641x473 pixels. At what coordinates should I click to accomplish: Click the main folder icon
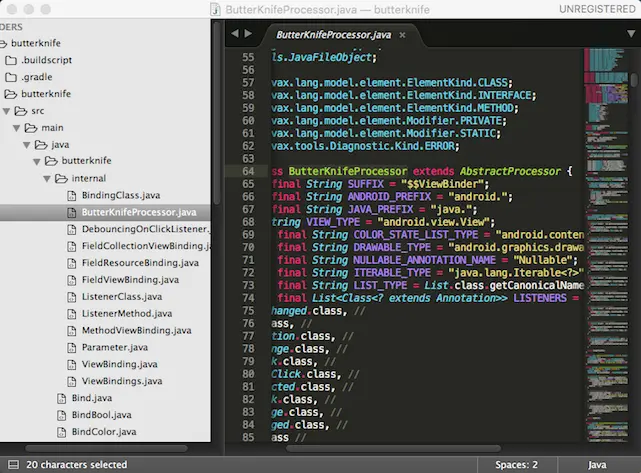pyautogui.click(x=31, y=128)
